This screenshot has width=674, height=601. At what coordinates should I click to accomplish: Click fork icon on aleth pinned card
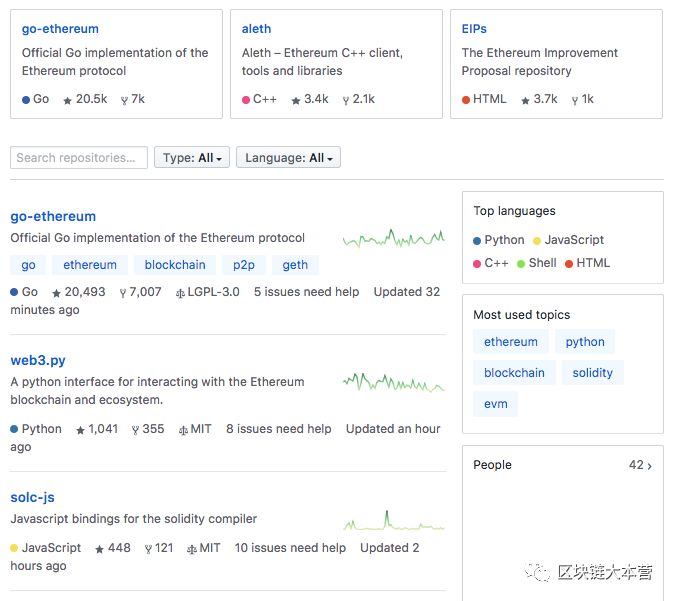[346, 101]
